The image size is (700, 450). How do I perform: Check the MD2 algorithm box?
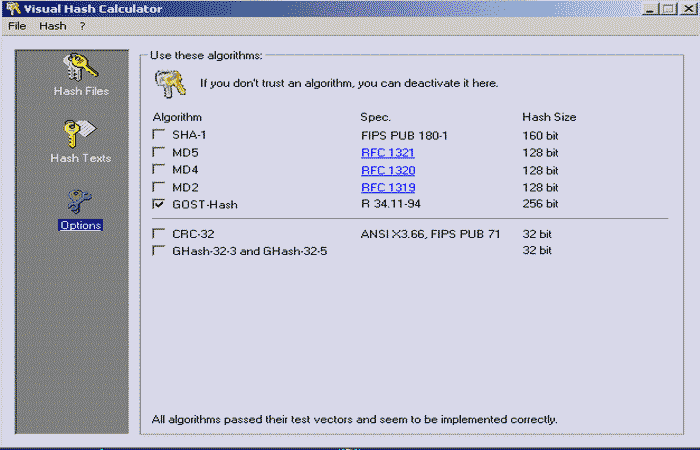(158, 187)
